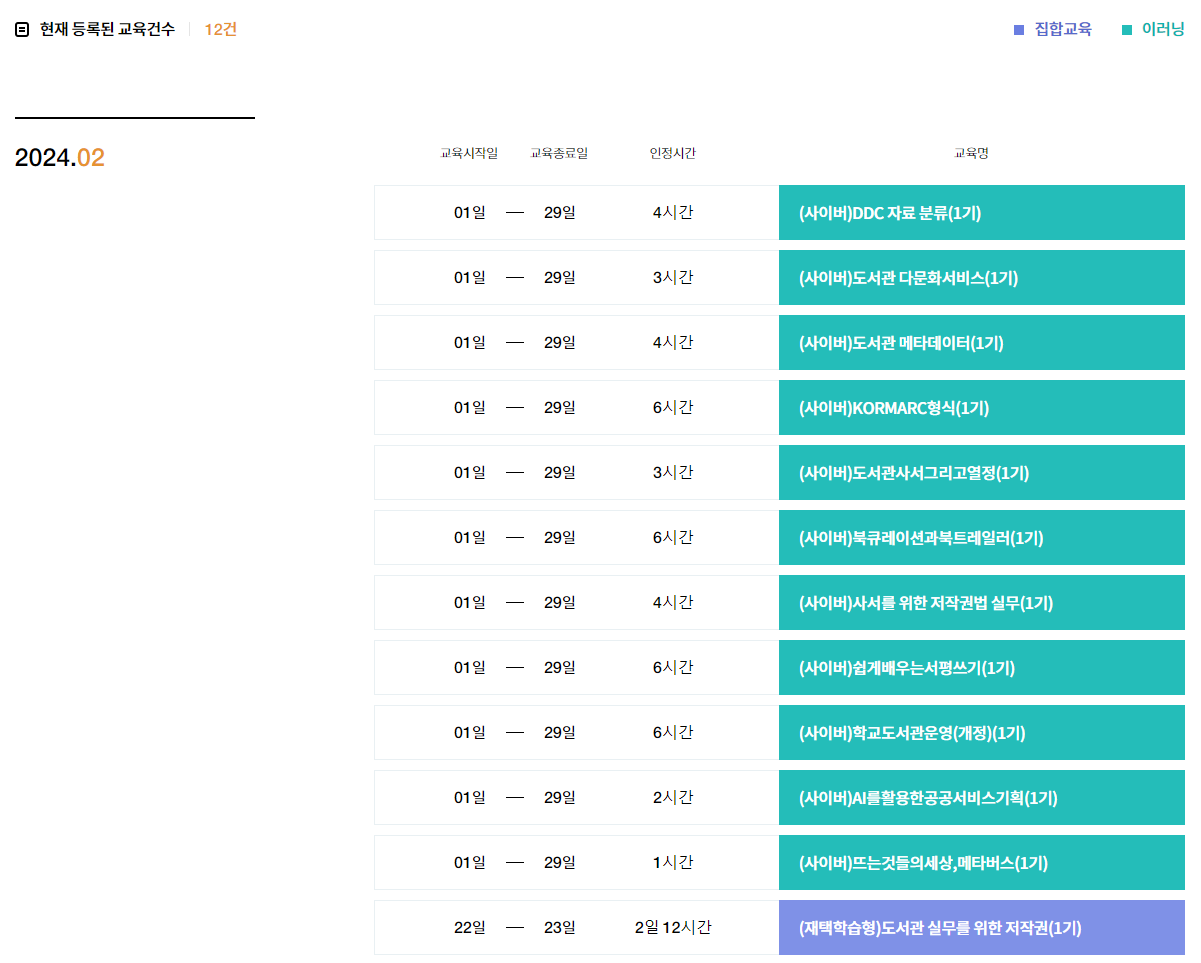Open (재택학습형)도서관 실무를 위한 저작권(1기) course
Image resolution: width=1201 pixels, height=963 pixels.
point(982,928)
